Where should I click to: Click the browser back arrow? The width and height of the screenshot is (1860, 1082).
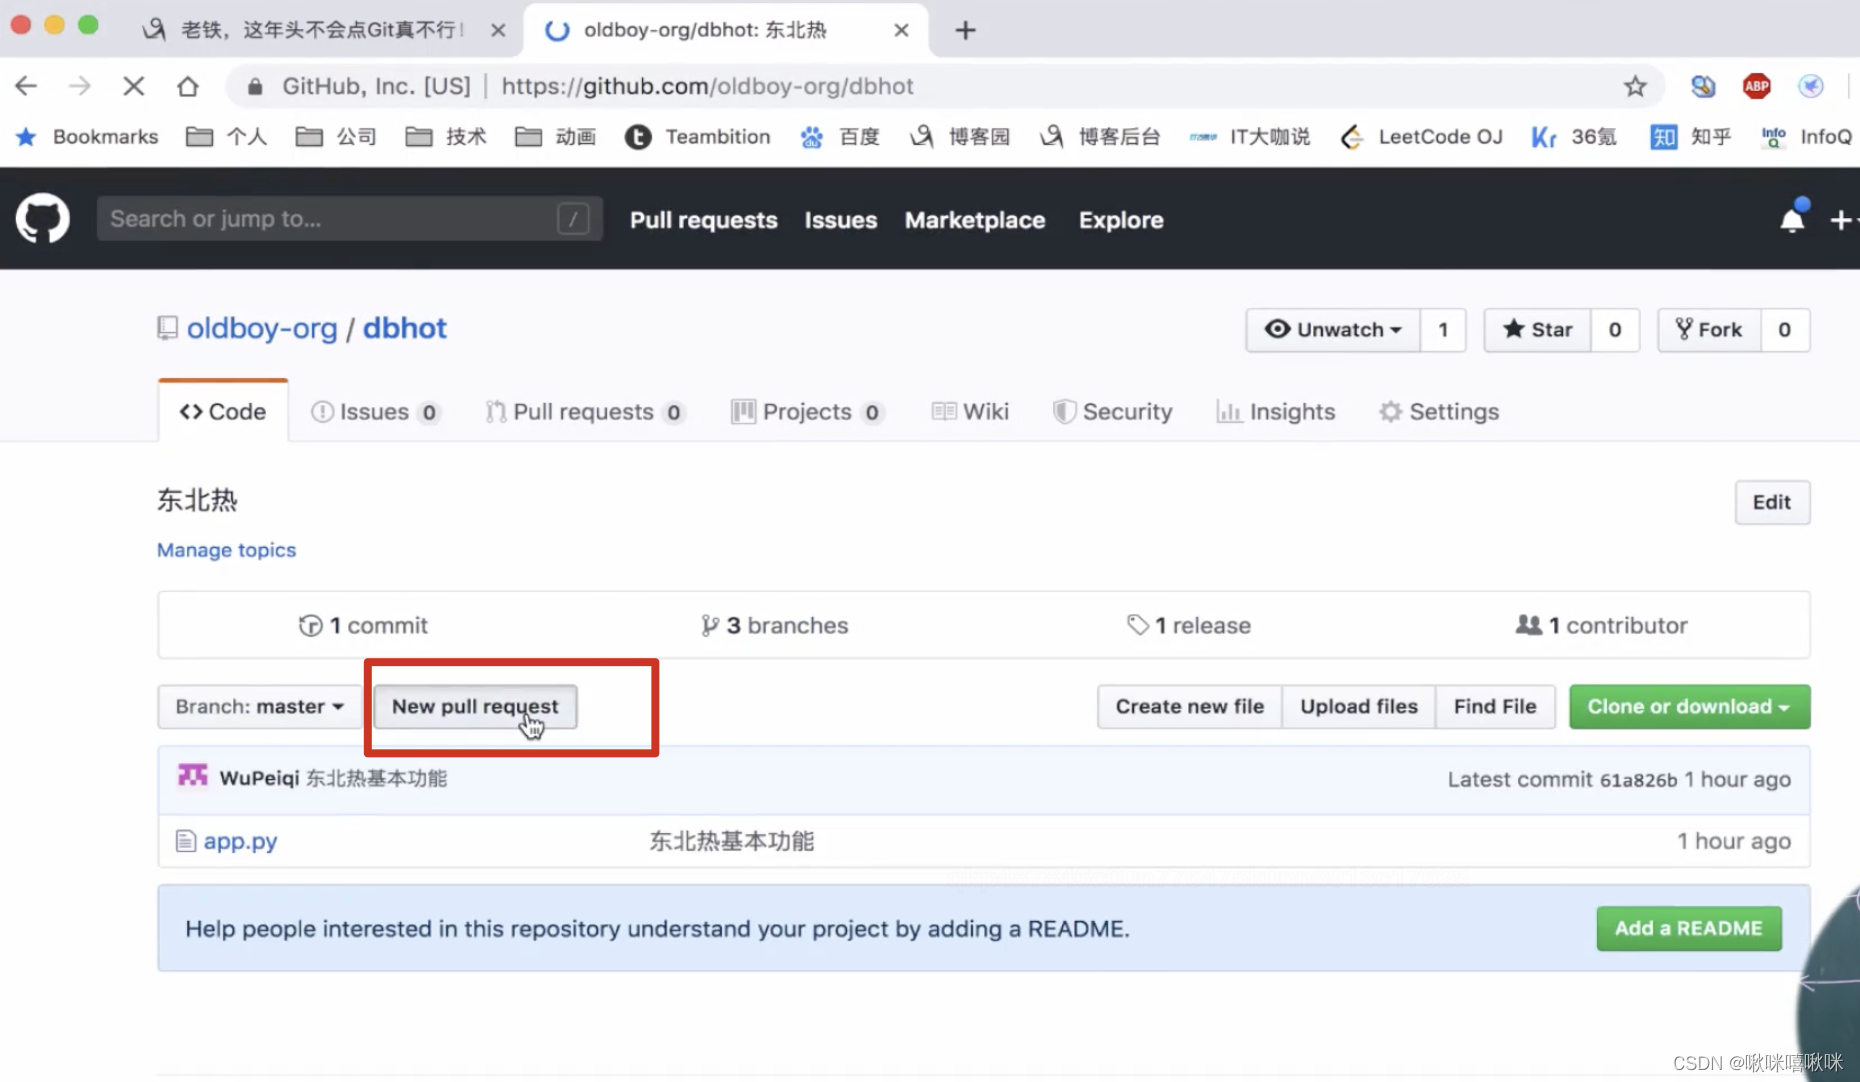27,86
